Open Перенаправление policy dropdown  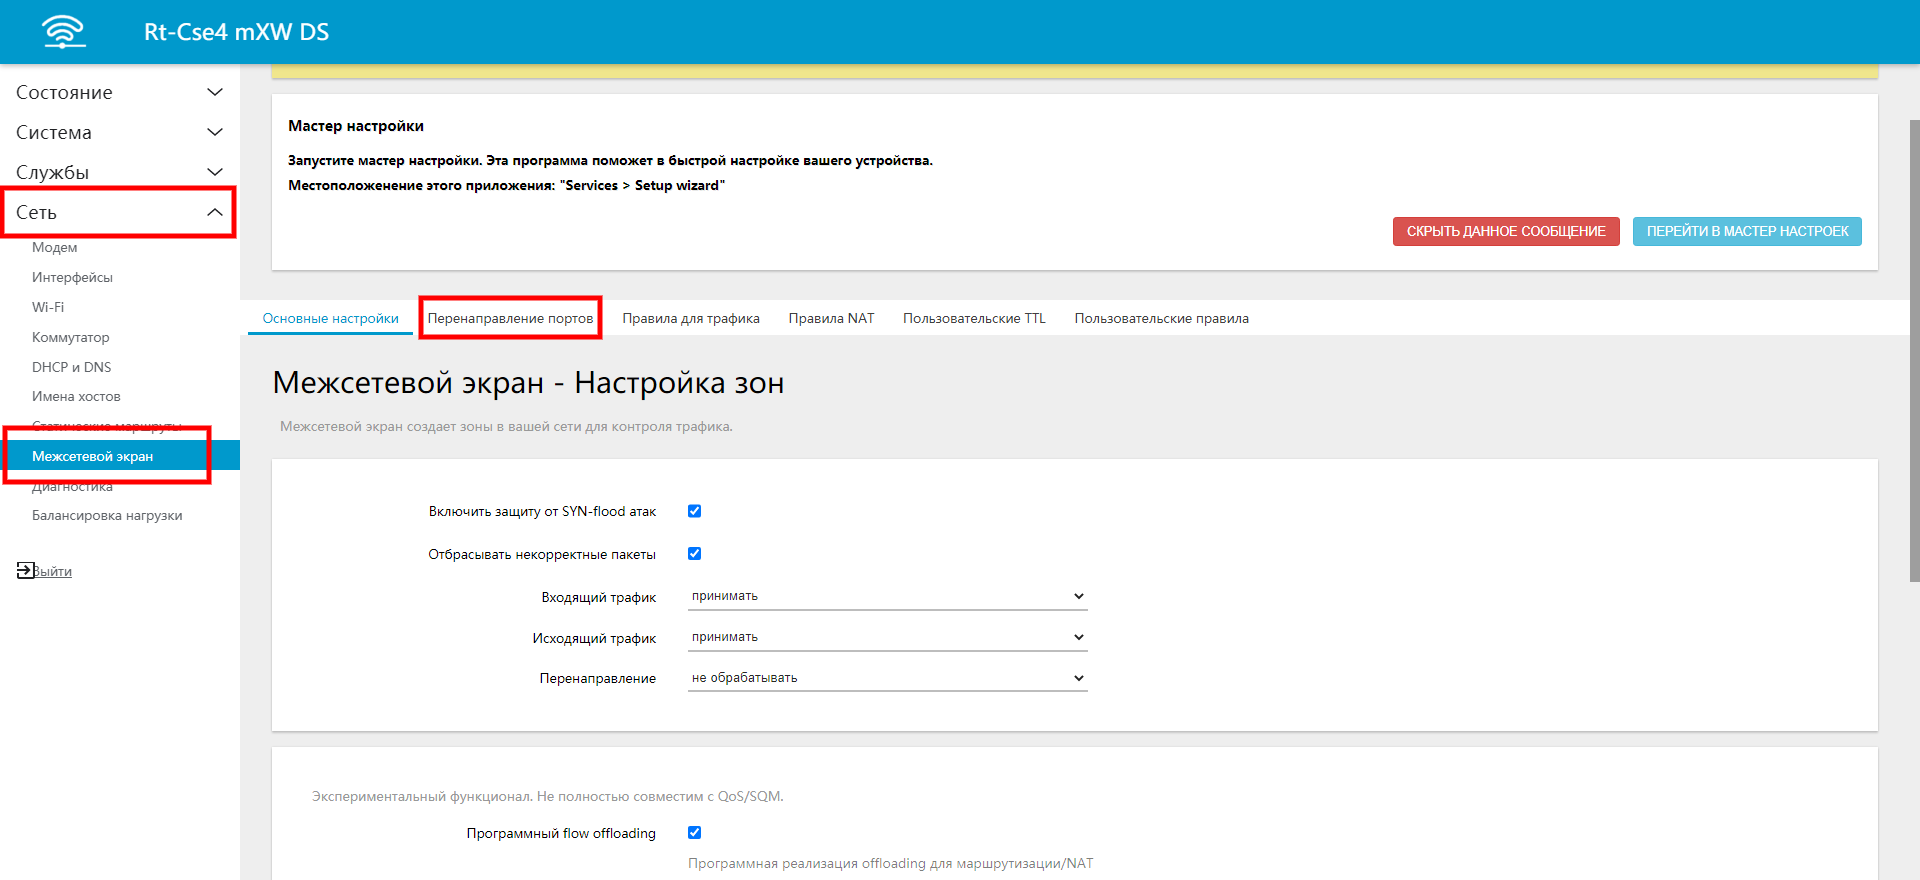(888, 678)
